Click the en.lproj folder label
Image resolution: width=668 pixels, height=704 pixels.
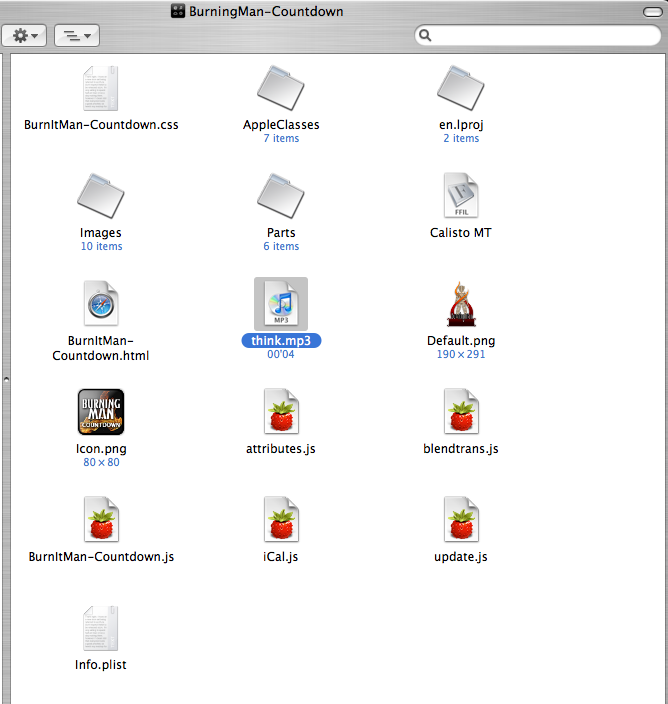pyautogui.click(x=461, y=125)
